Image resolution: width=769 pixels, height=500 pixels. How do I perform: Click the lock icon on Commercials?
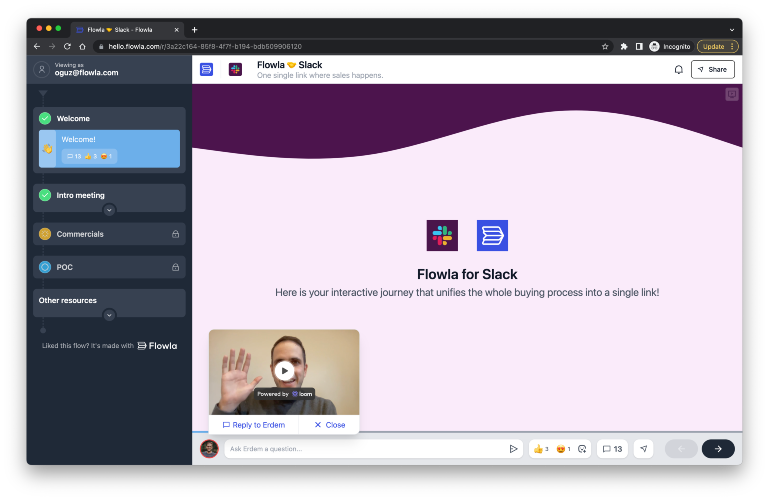(176, 234)
